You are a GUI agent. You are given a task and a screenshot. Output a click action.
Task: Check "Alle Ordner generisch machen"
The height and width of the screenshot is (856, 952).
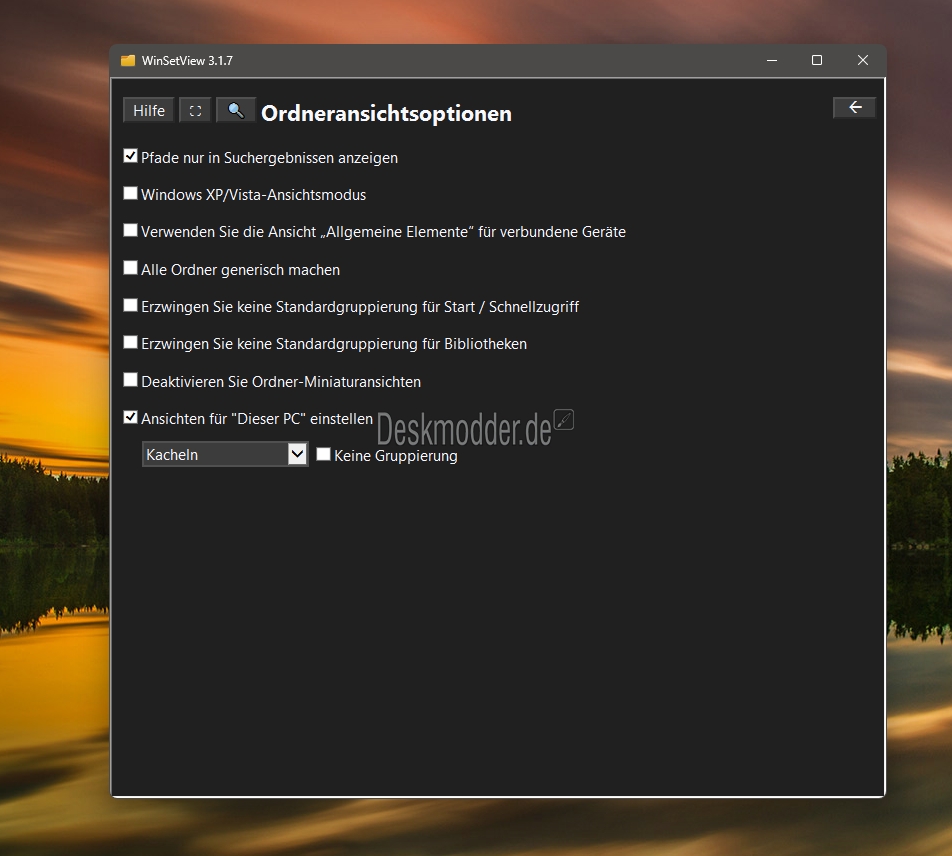tap(130, 268)
